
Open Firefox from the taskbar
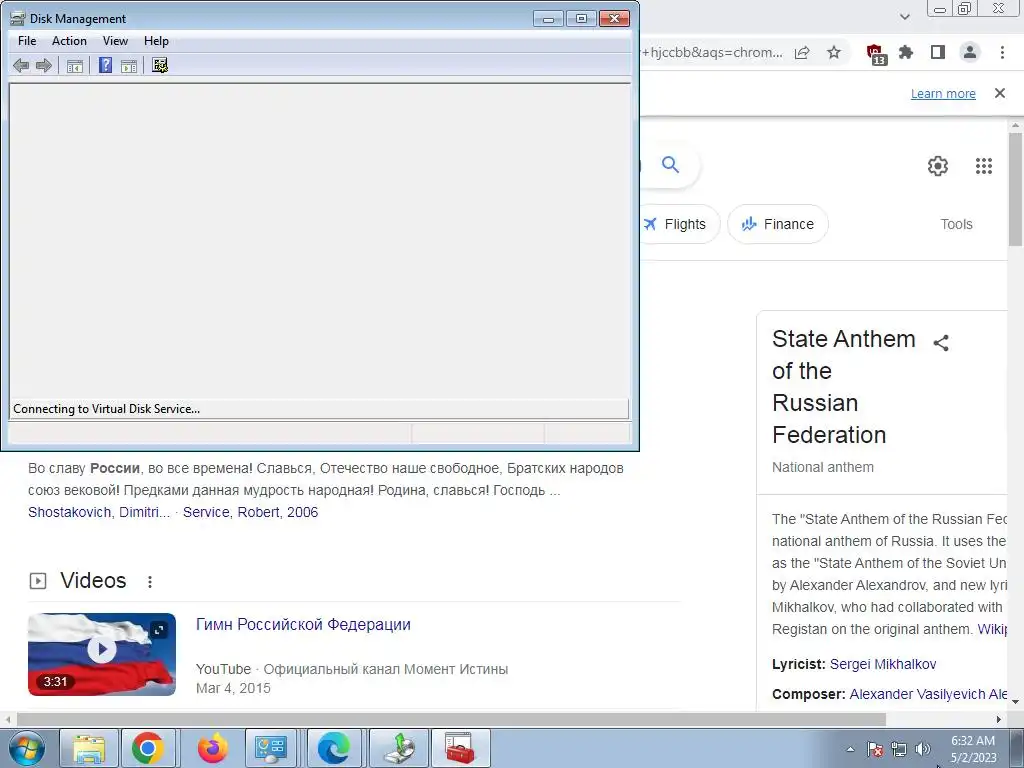[x=212, y=748]
